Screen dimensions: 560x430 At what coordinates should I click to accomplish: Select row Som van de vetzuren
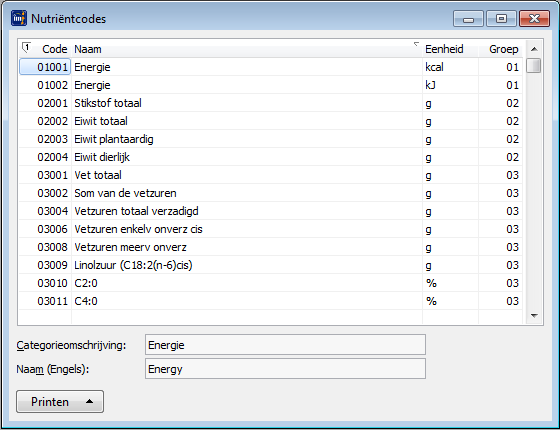pyautogui.click(x=270, y=193)
